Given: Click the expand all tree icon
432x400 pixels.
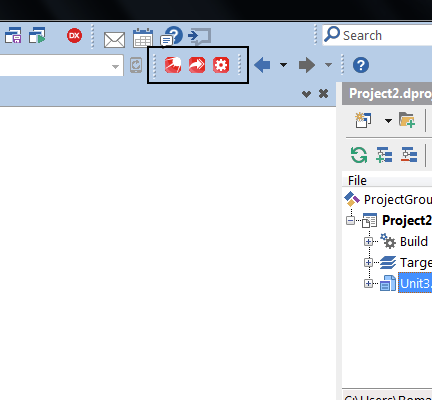Looking at the screenshot, I should (384, 155).
